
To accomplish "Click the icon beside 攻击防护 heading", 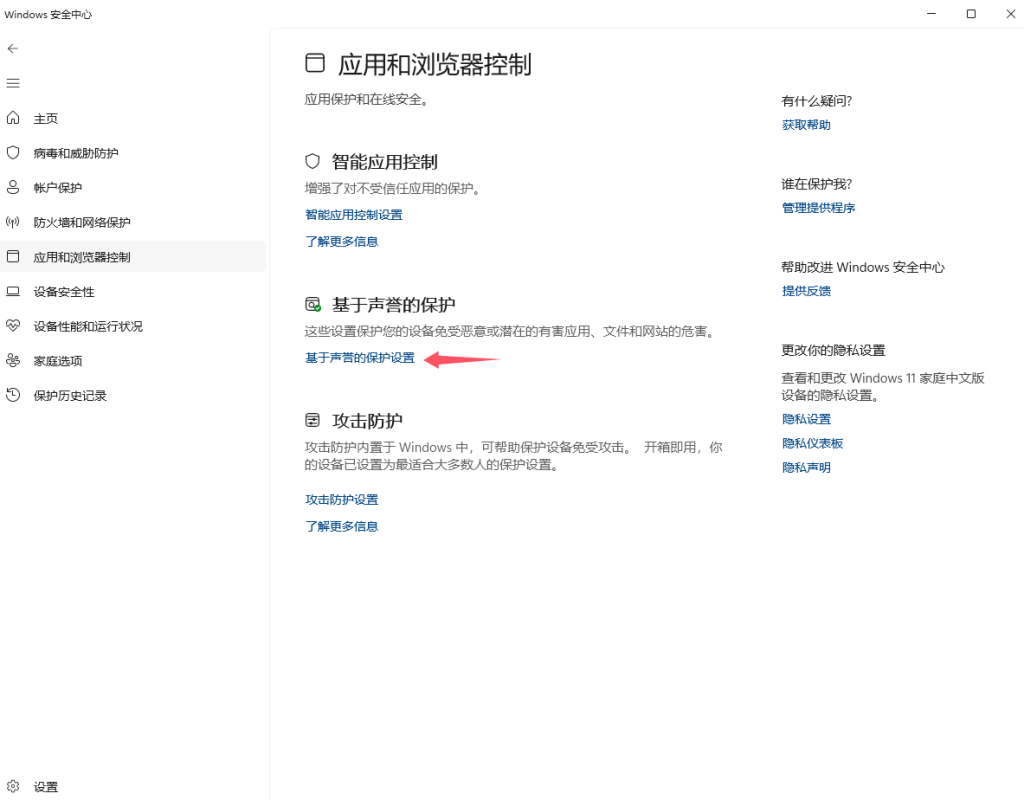I will [x=313, y=420].
